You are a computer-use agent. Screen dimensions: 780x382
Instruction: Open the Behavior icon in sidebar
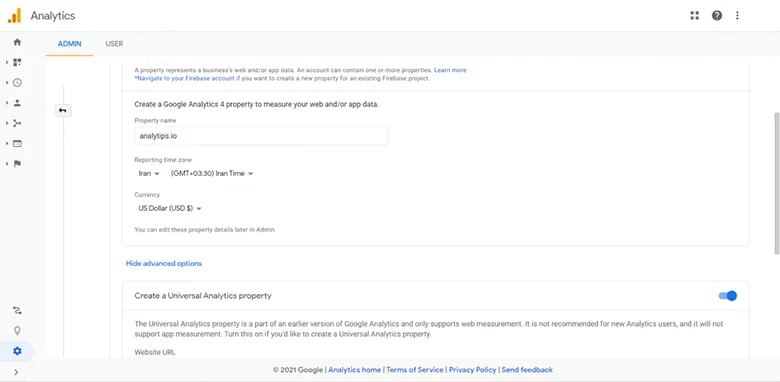(x=17, y=144)
